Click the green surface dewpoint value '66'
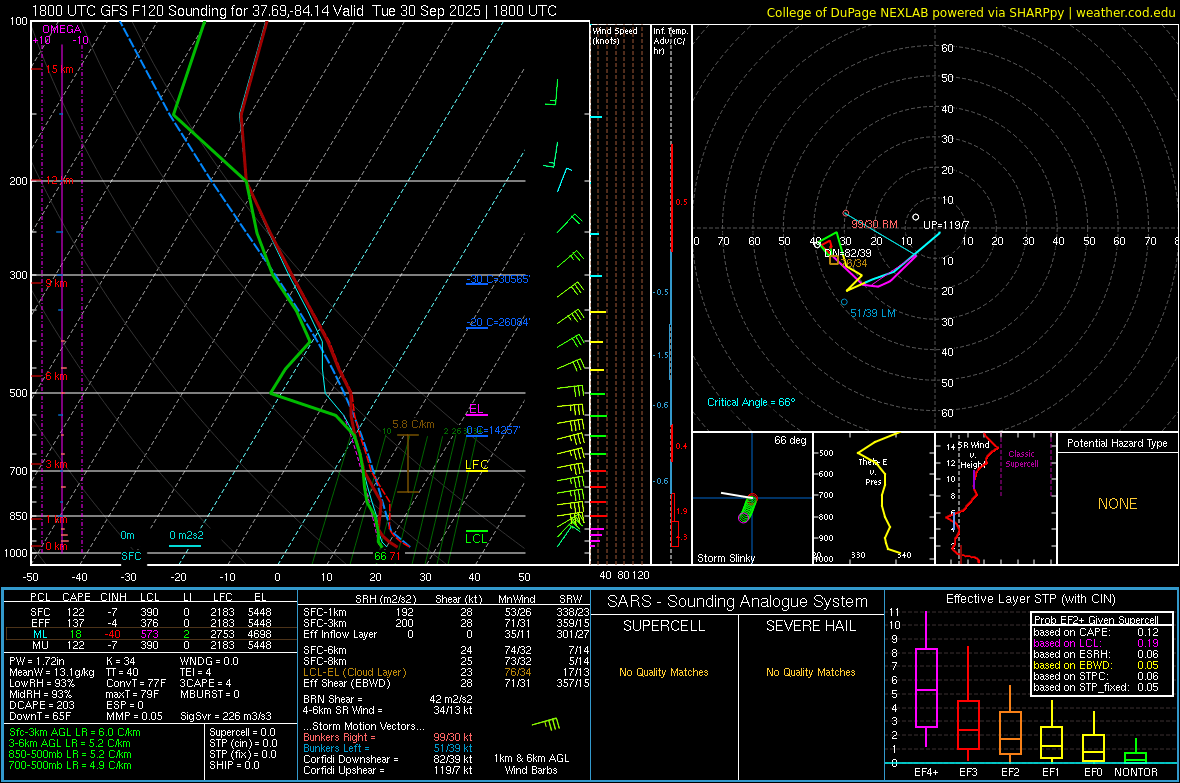 coord(380,556)
